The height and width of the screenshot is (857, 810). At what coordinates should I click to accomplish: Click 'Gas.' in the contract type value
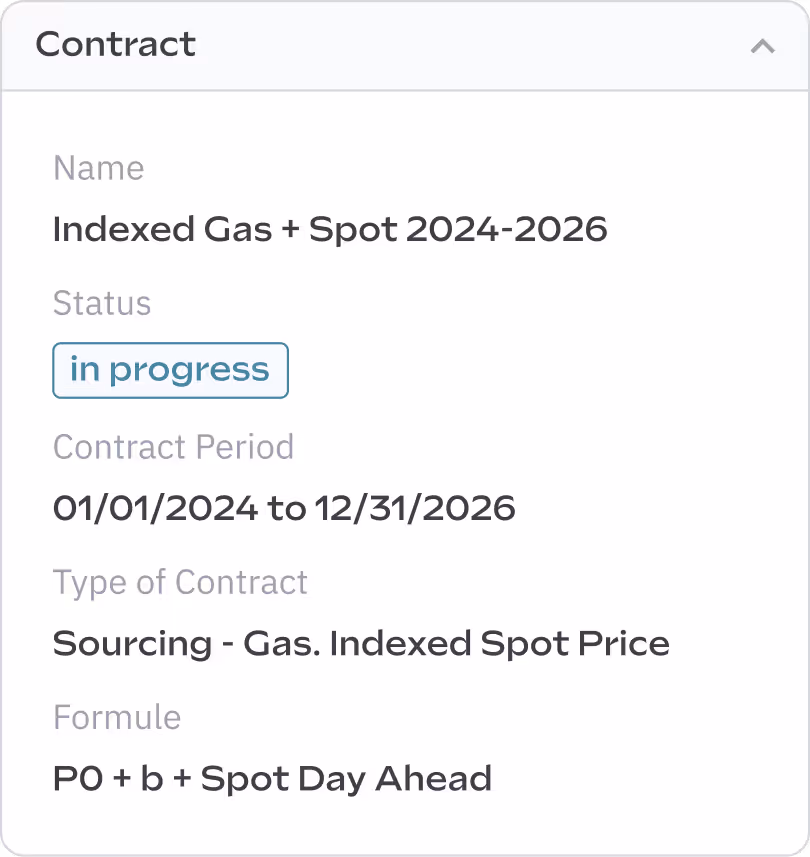click(282, 643)
